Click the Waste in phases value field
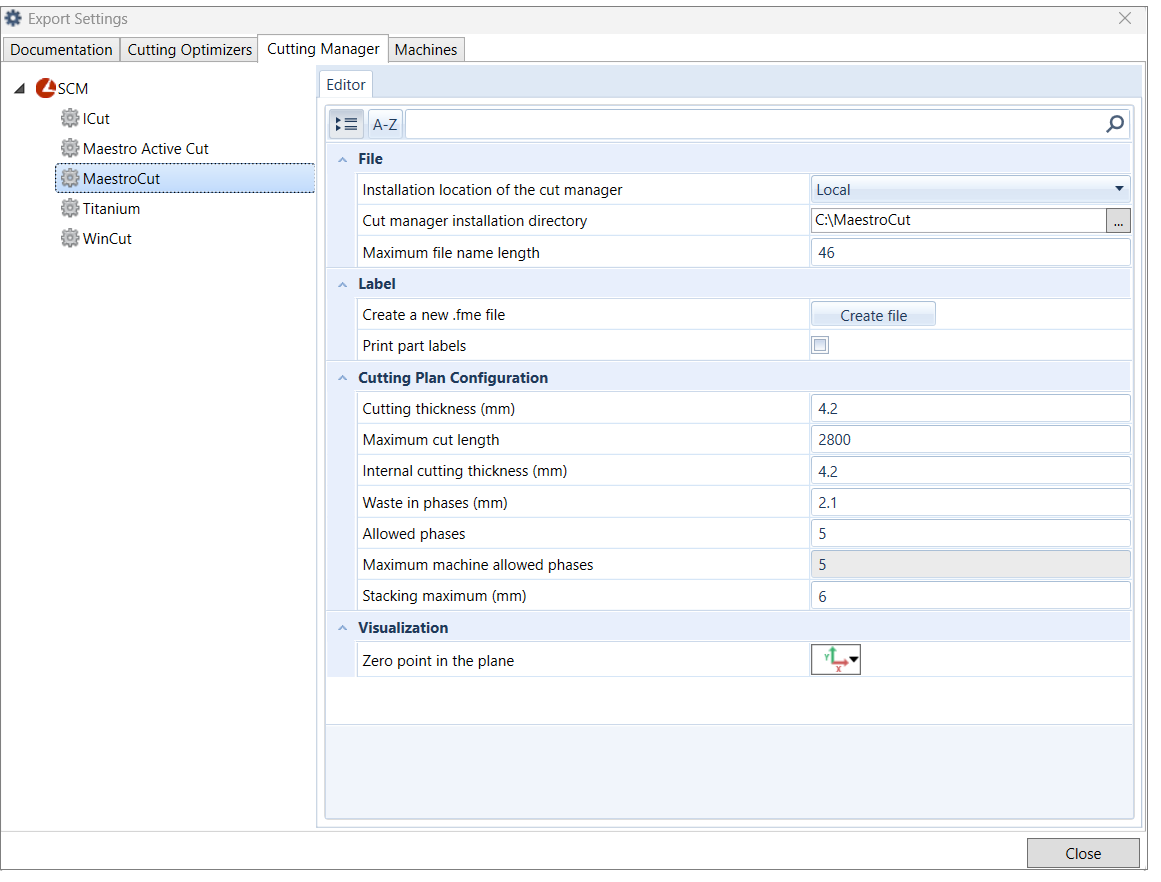Image resolution: width=1161 pixels, height=882 pixels. point(971,503)
